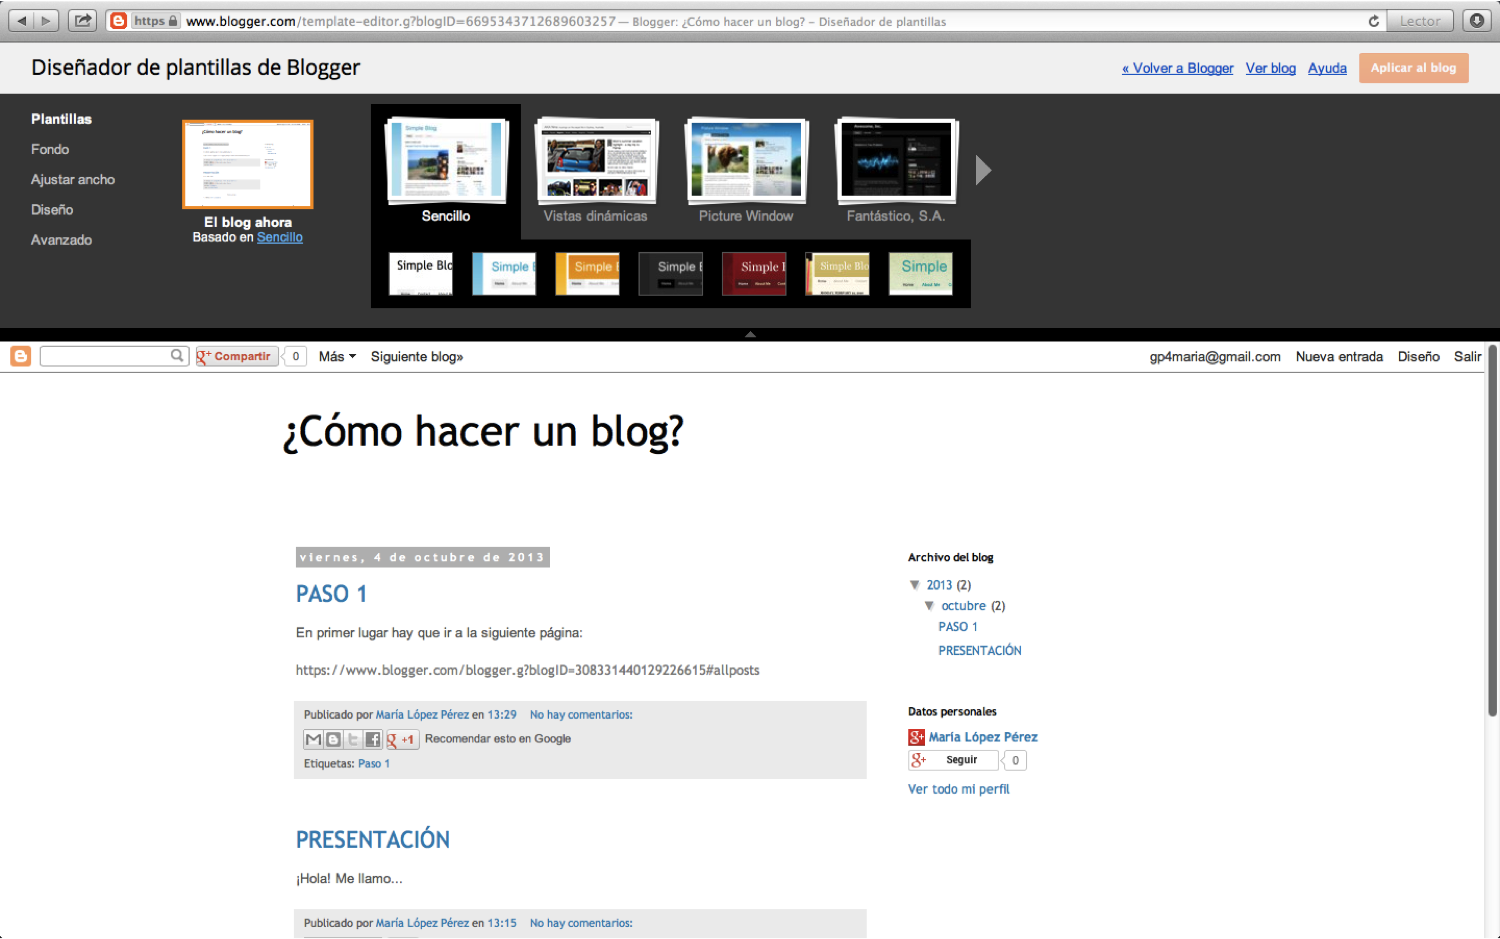Open the Ayuda link
This screenshot has width=1500, height=939.
click(x=1327, y=68)
